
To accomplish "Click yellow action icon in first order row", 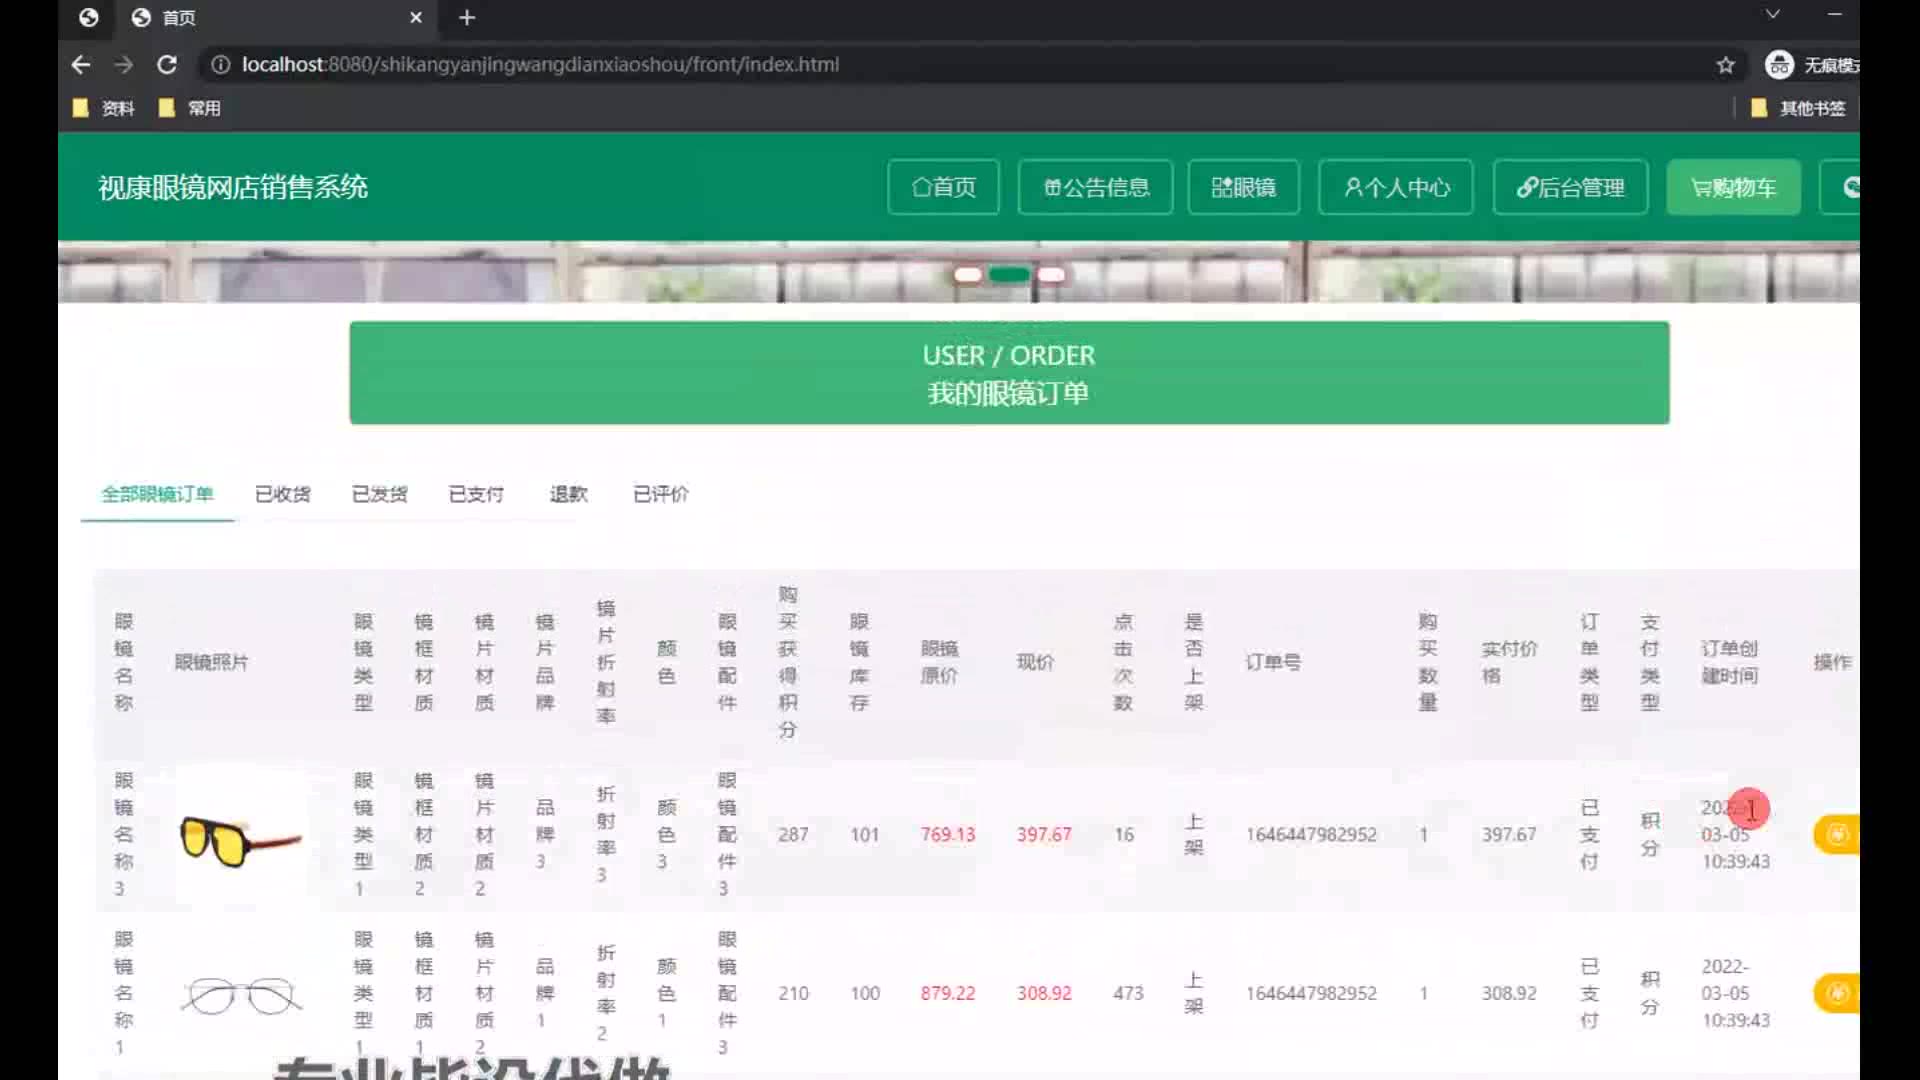I will 1837,834.
